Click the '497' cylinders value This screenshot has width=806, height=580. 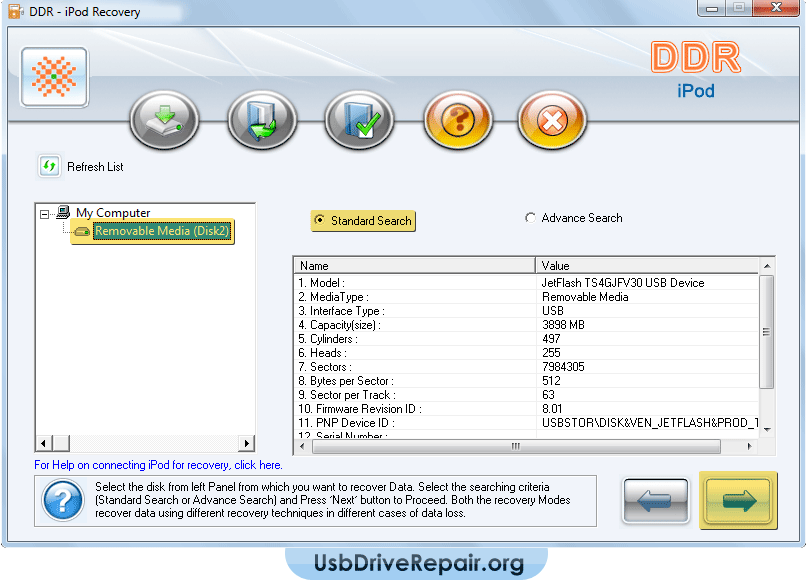coord(551,339)
